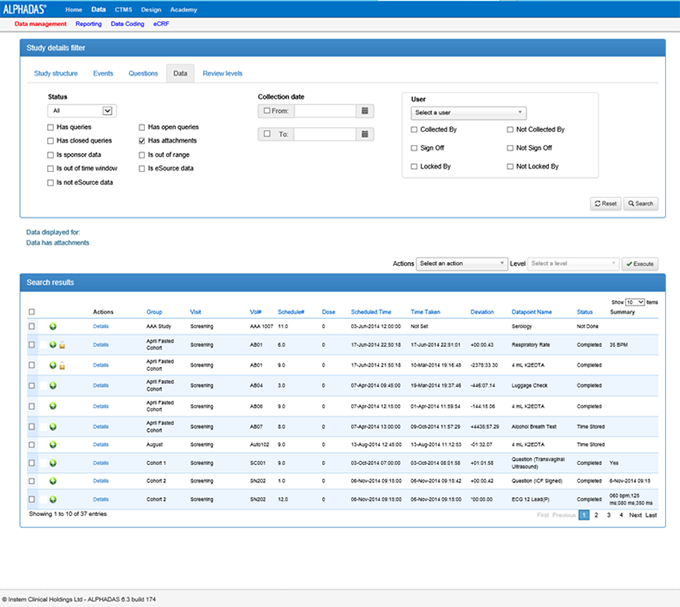Select all rows with the header checkbox
Screen dimensions: 680x607
32,312
